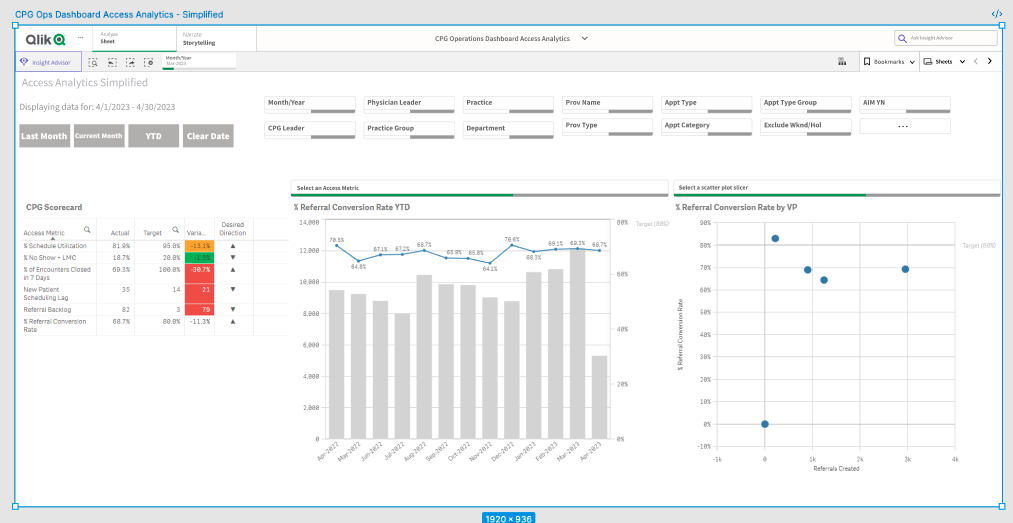
Task: Open the Month/Year filter pane
Action: coord(310,104)
